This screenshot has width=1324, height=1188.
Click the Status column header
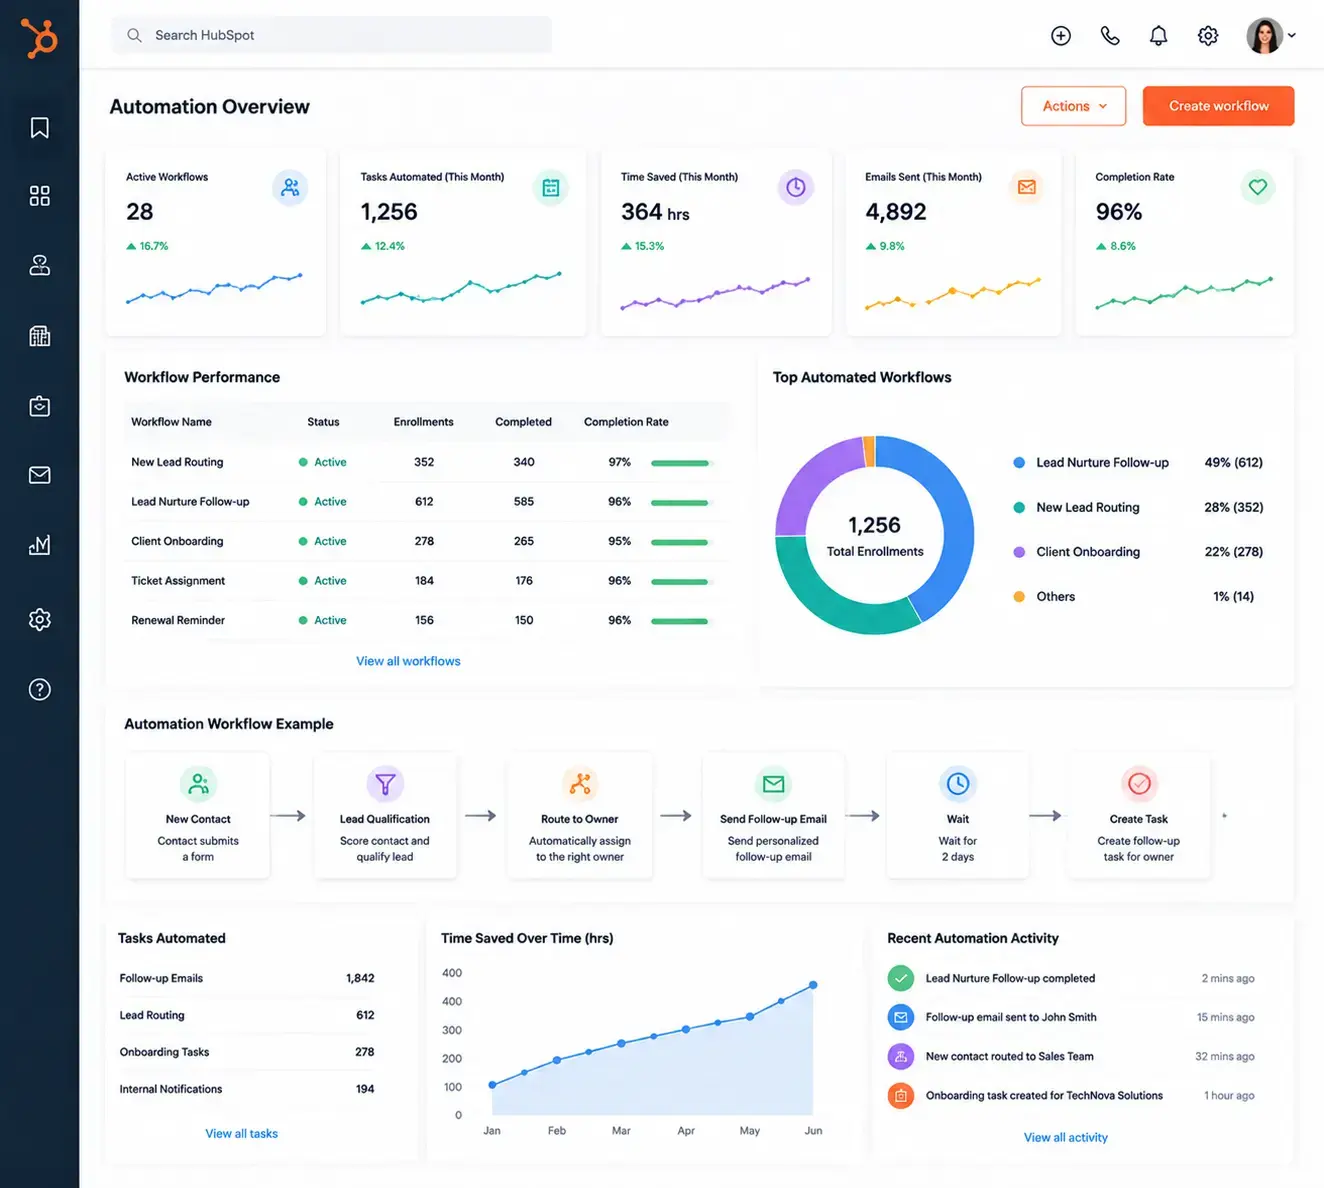[x=323, y=422]
